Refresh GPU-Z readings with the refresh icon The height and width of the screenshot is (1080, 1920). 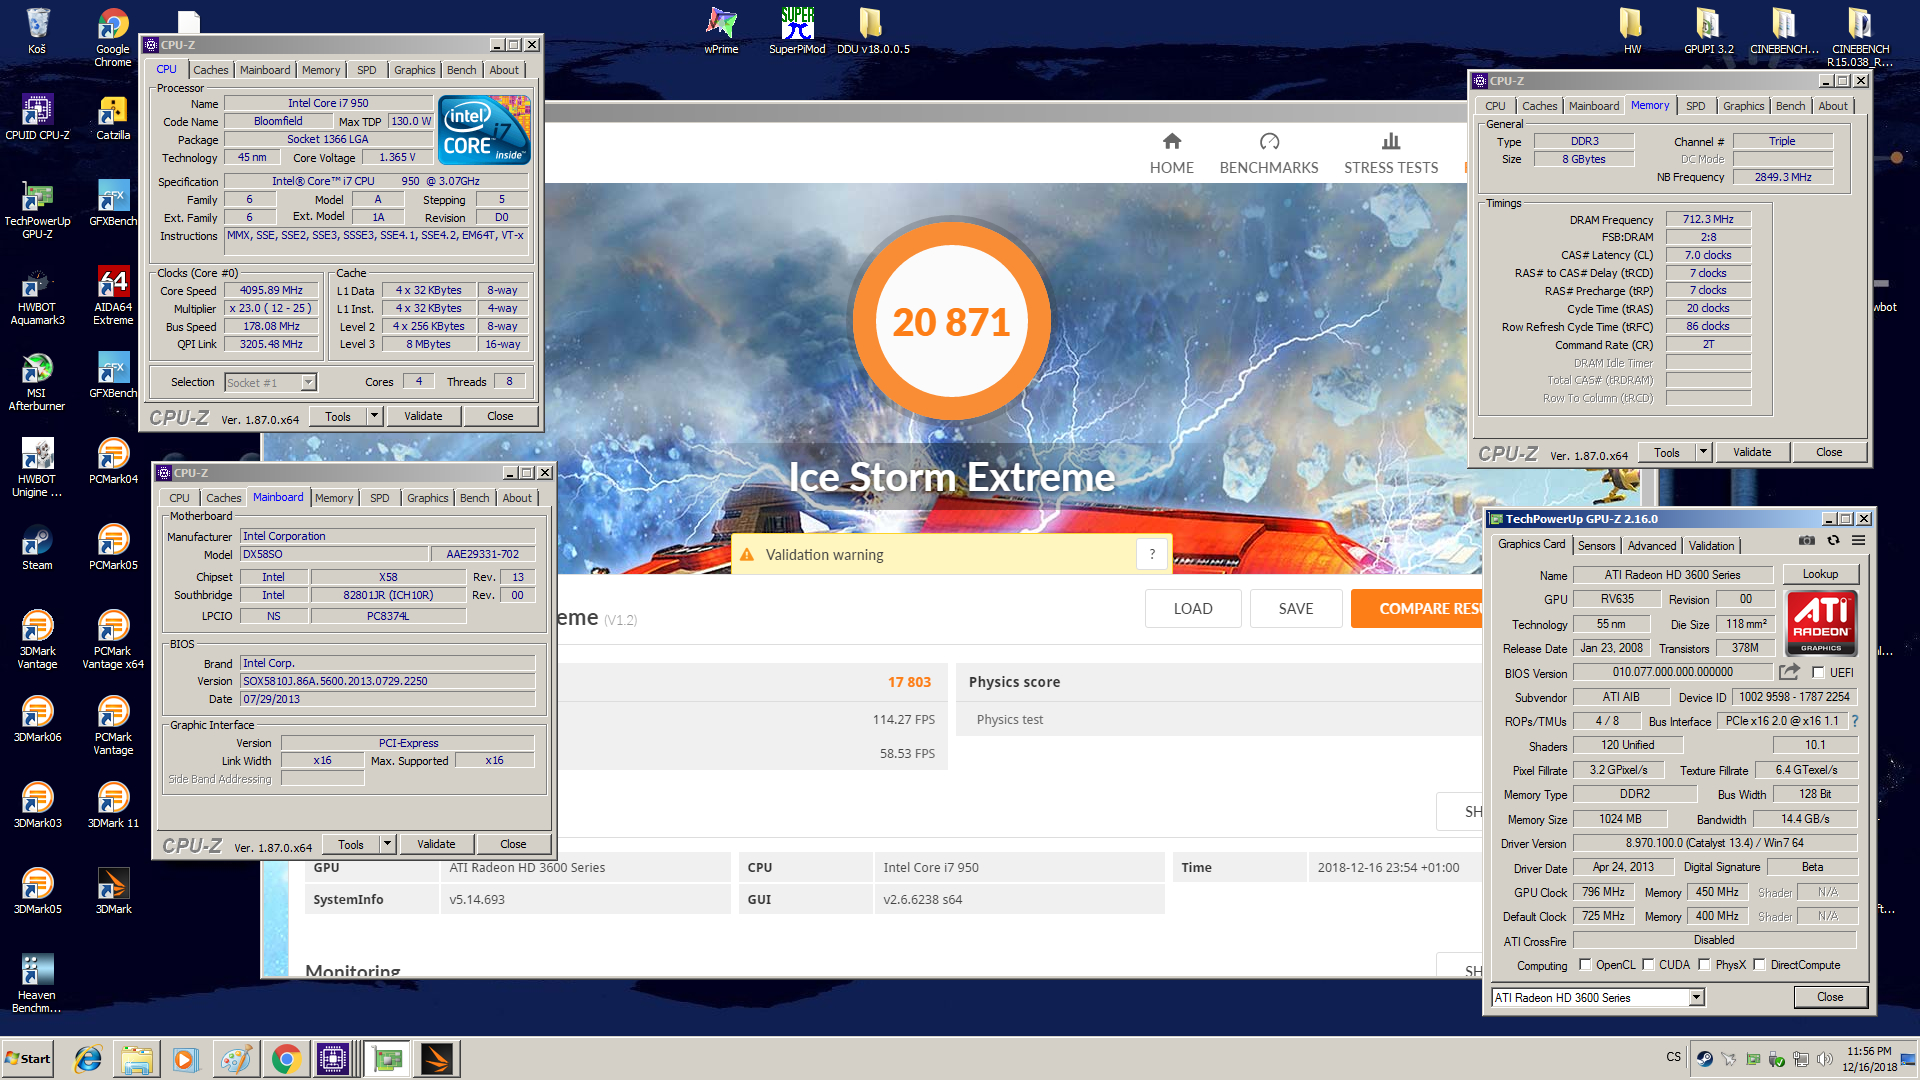1833,540
